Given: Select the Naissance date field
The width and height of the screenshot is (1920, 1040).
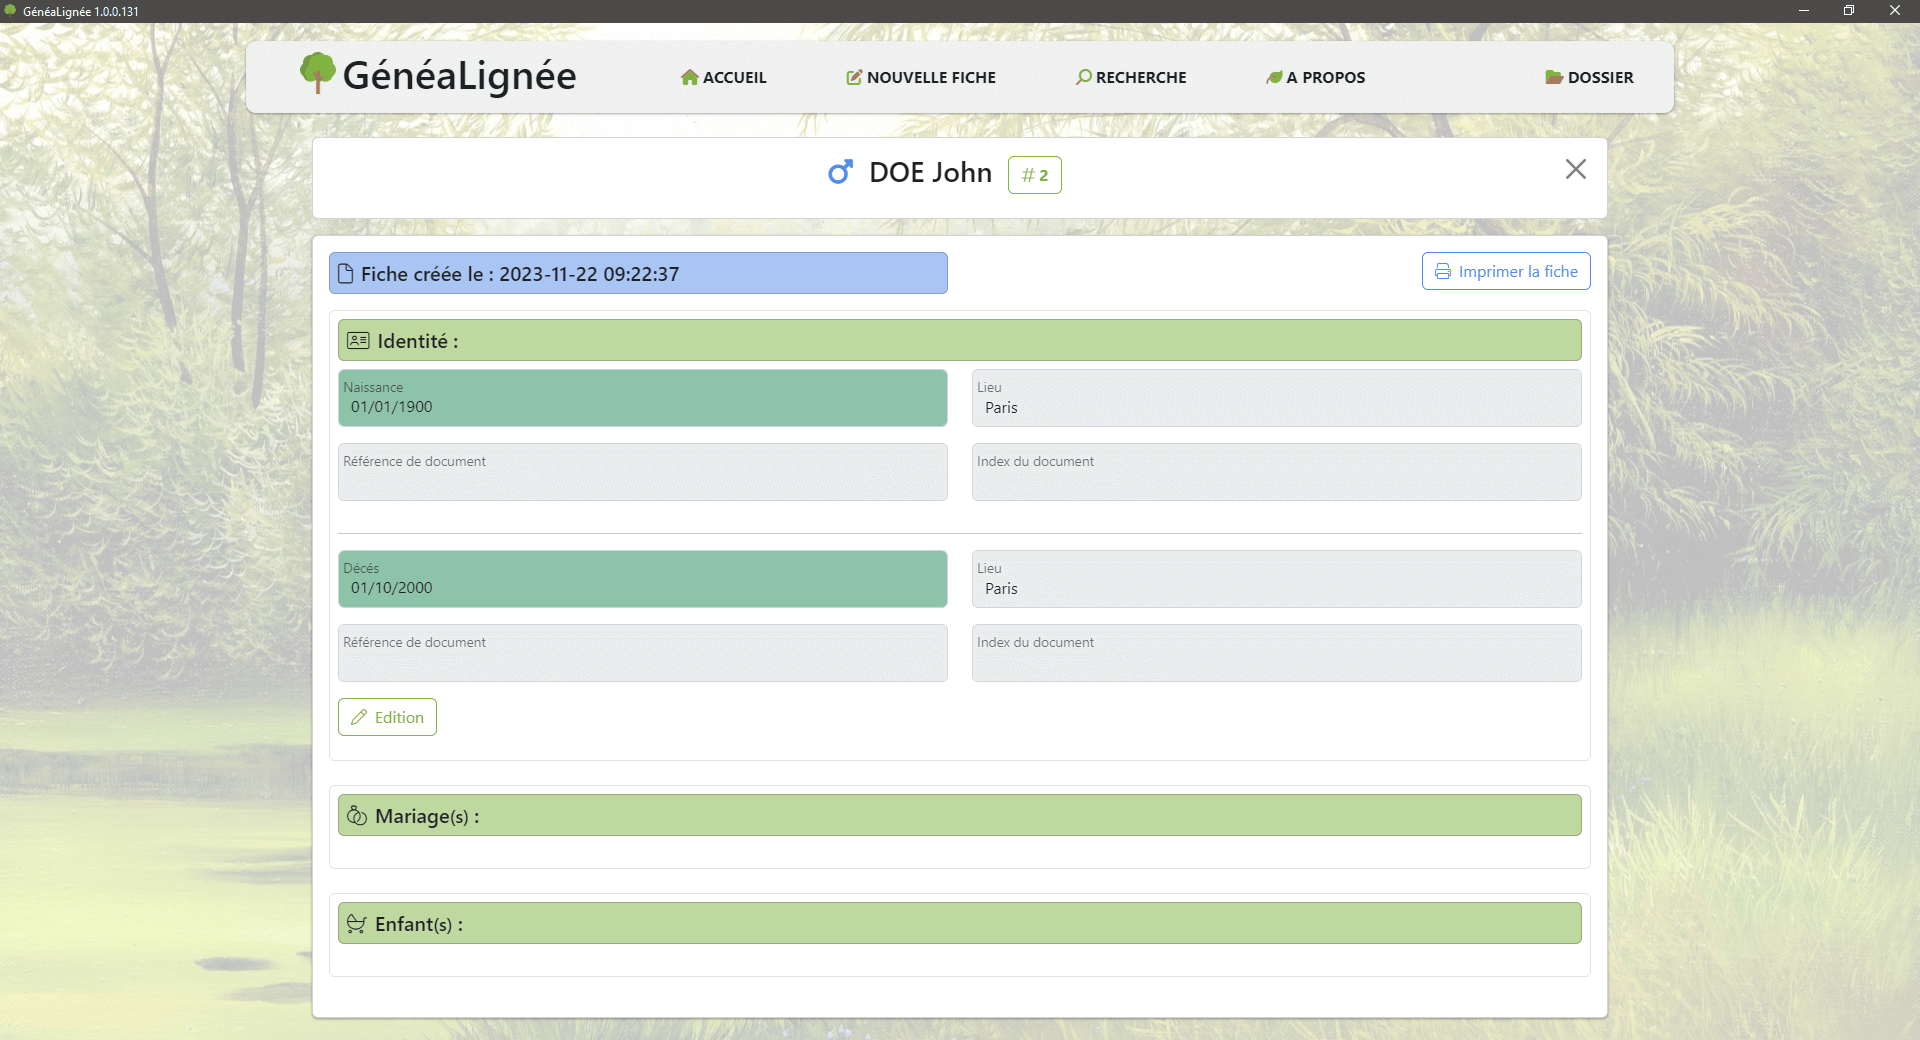Looking at the screenshot, I should coord(642,399).
